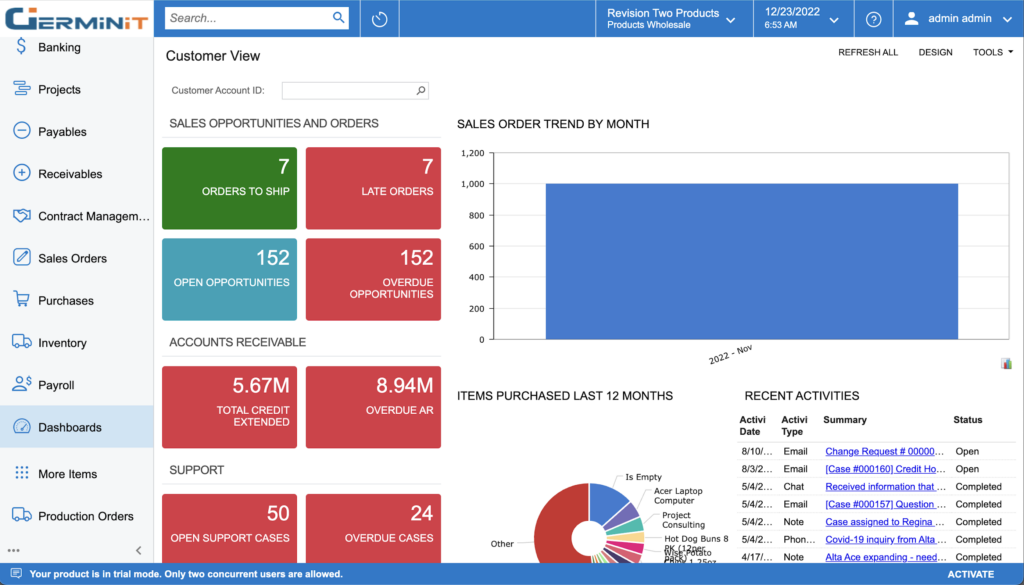Open the Tools menu
This screenshot has width=1024, height=585.
pos(992,52)
